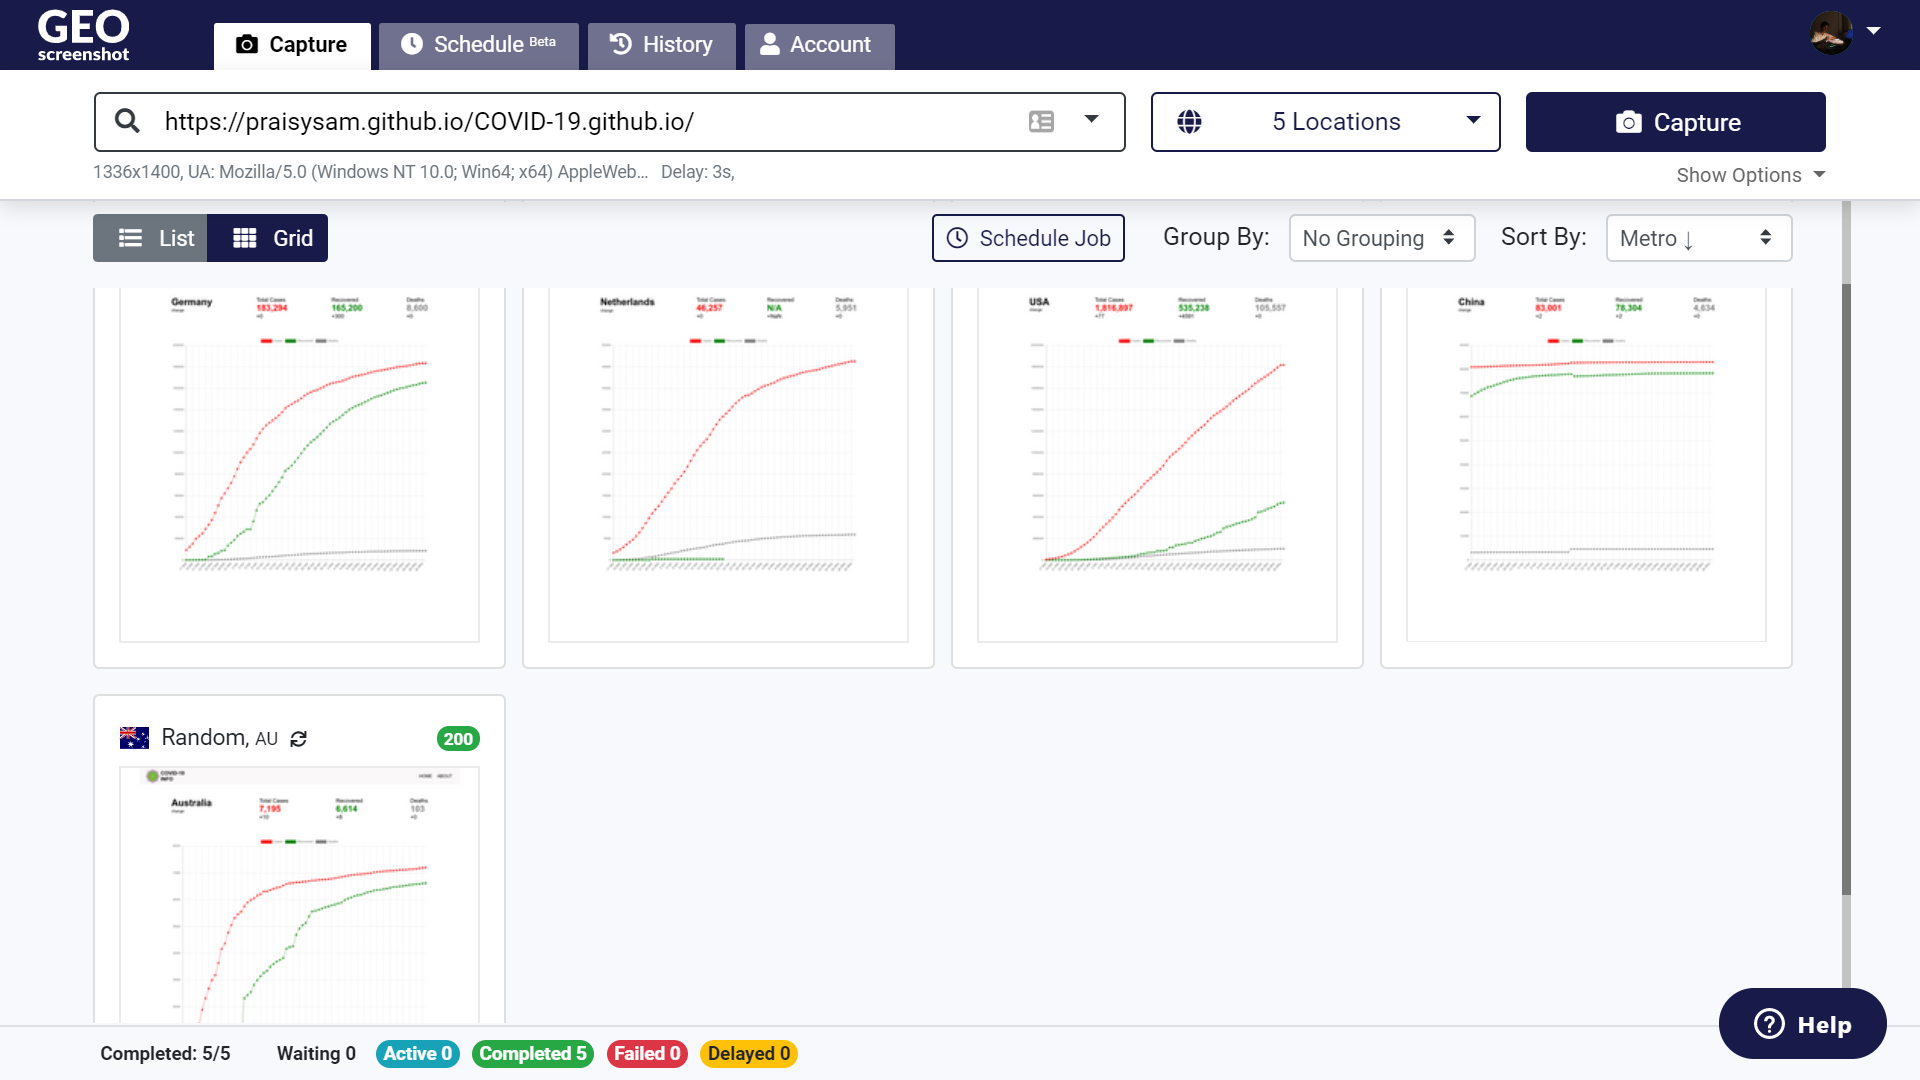Open the History tab
Screen dimensions: 1920x1080
tap(661, 45)
